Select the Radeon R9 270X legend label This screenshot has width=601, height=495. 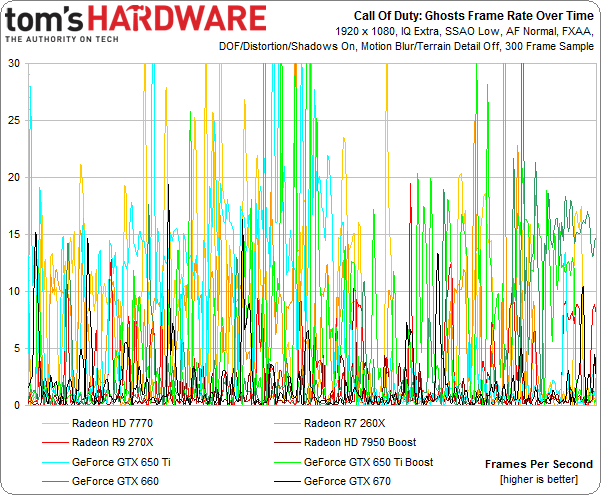pyautogui.click(x=112, y=442)
